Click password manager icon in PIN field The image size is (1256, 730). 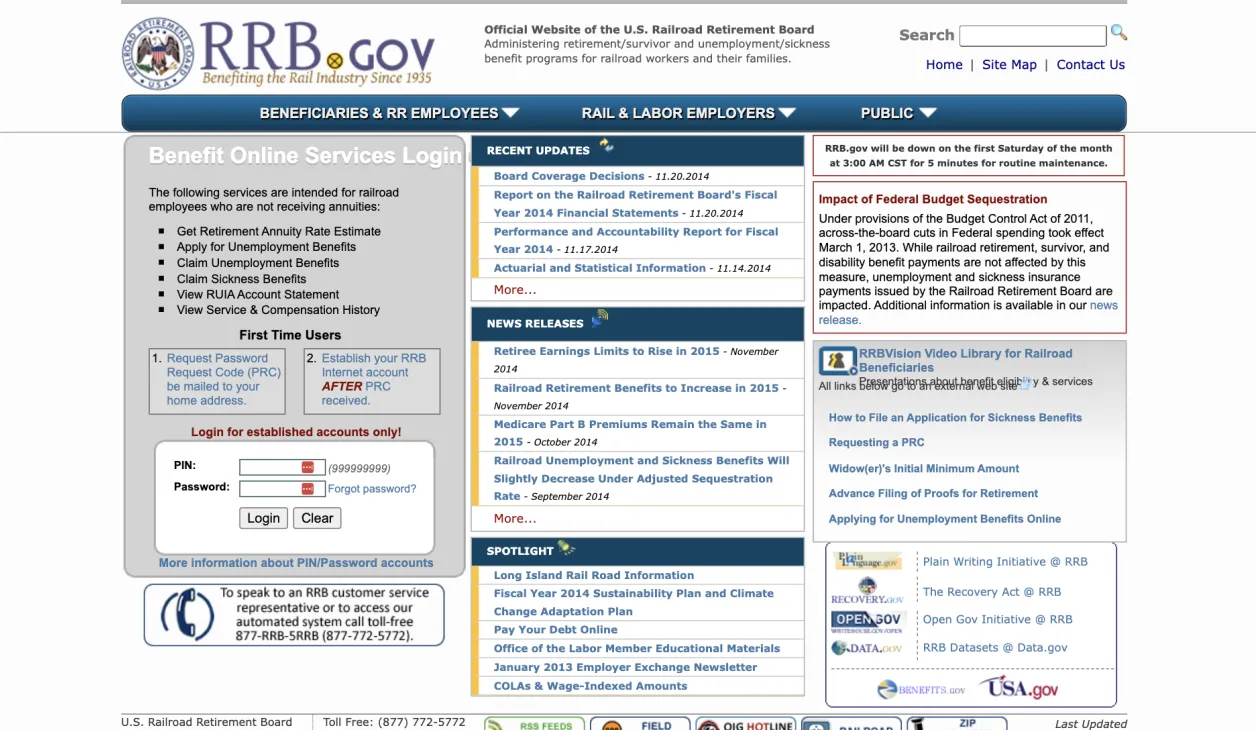coord(307,467)
